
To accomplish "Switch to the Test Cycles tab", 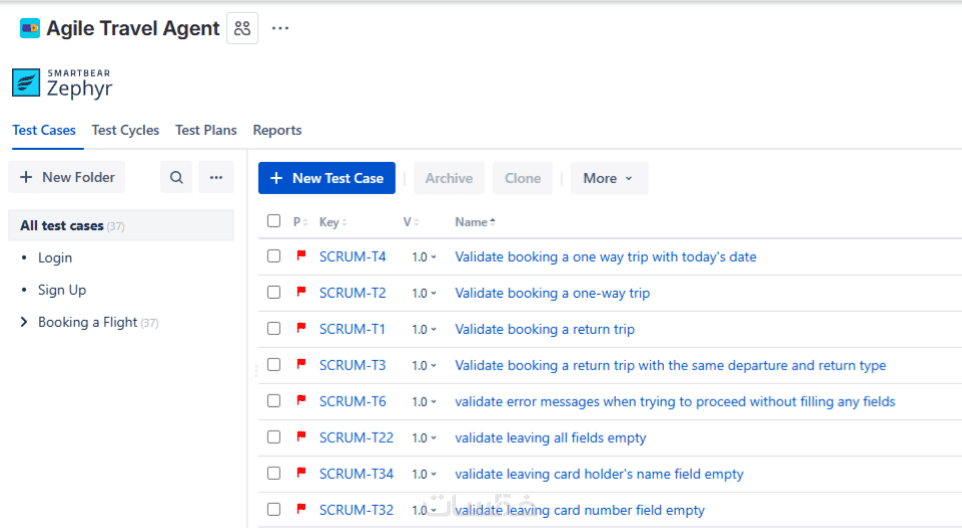I will [125, 130].
